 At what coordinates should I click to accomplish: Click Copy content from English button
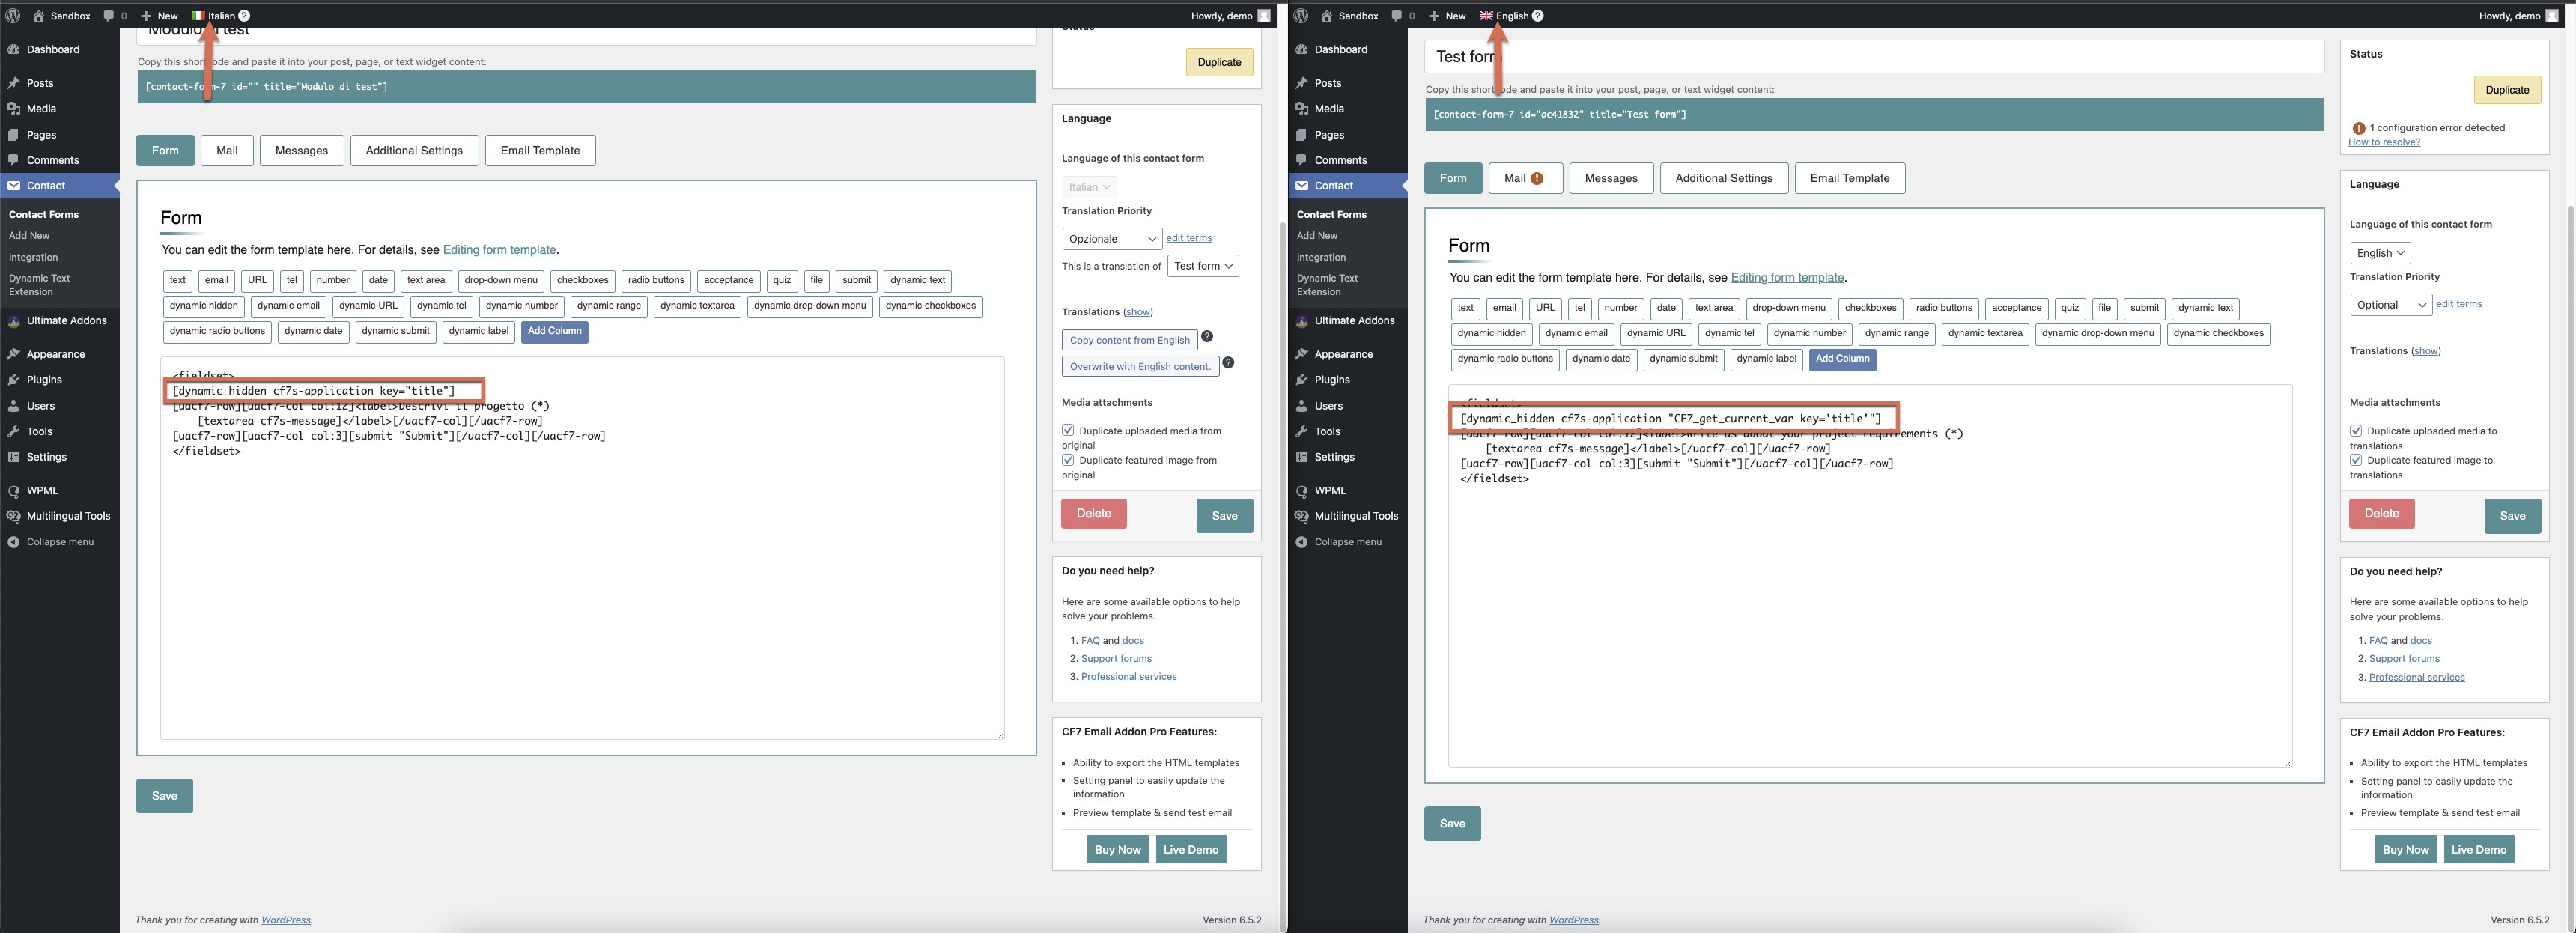1129,340
